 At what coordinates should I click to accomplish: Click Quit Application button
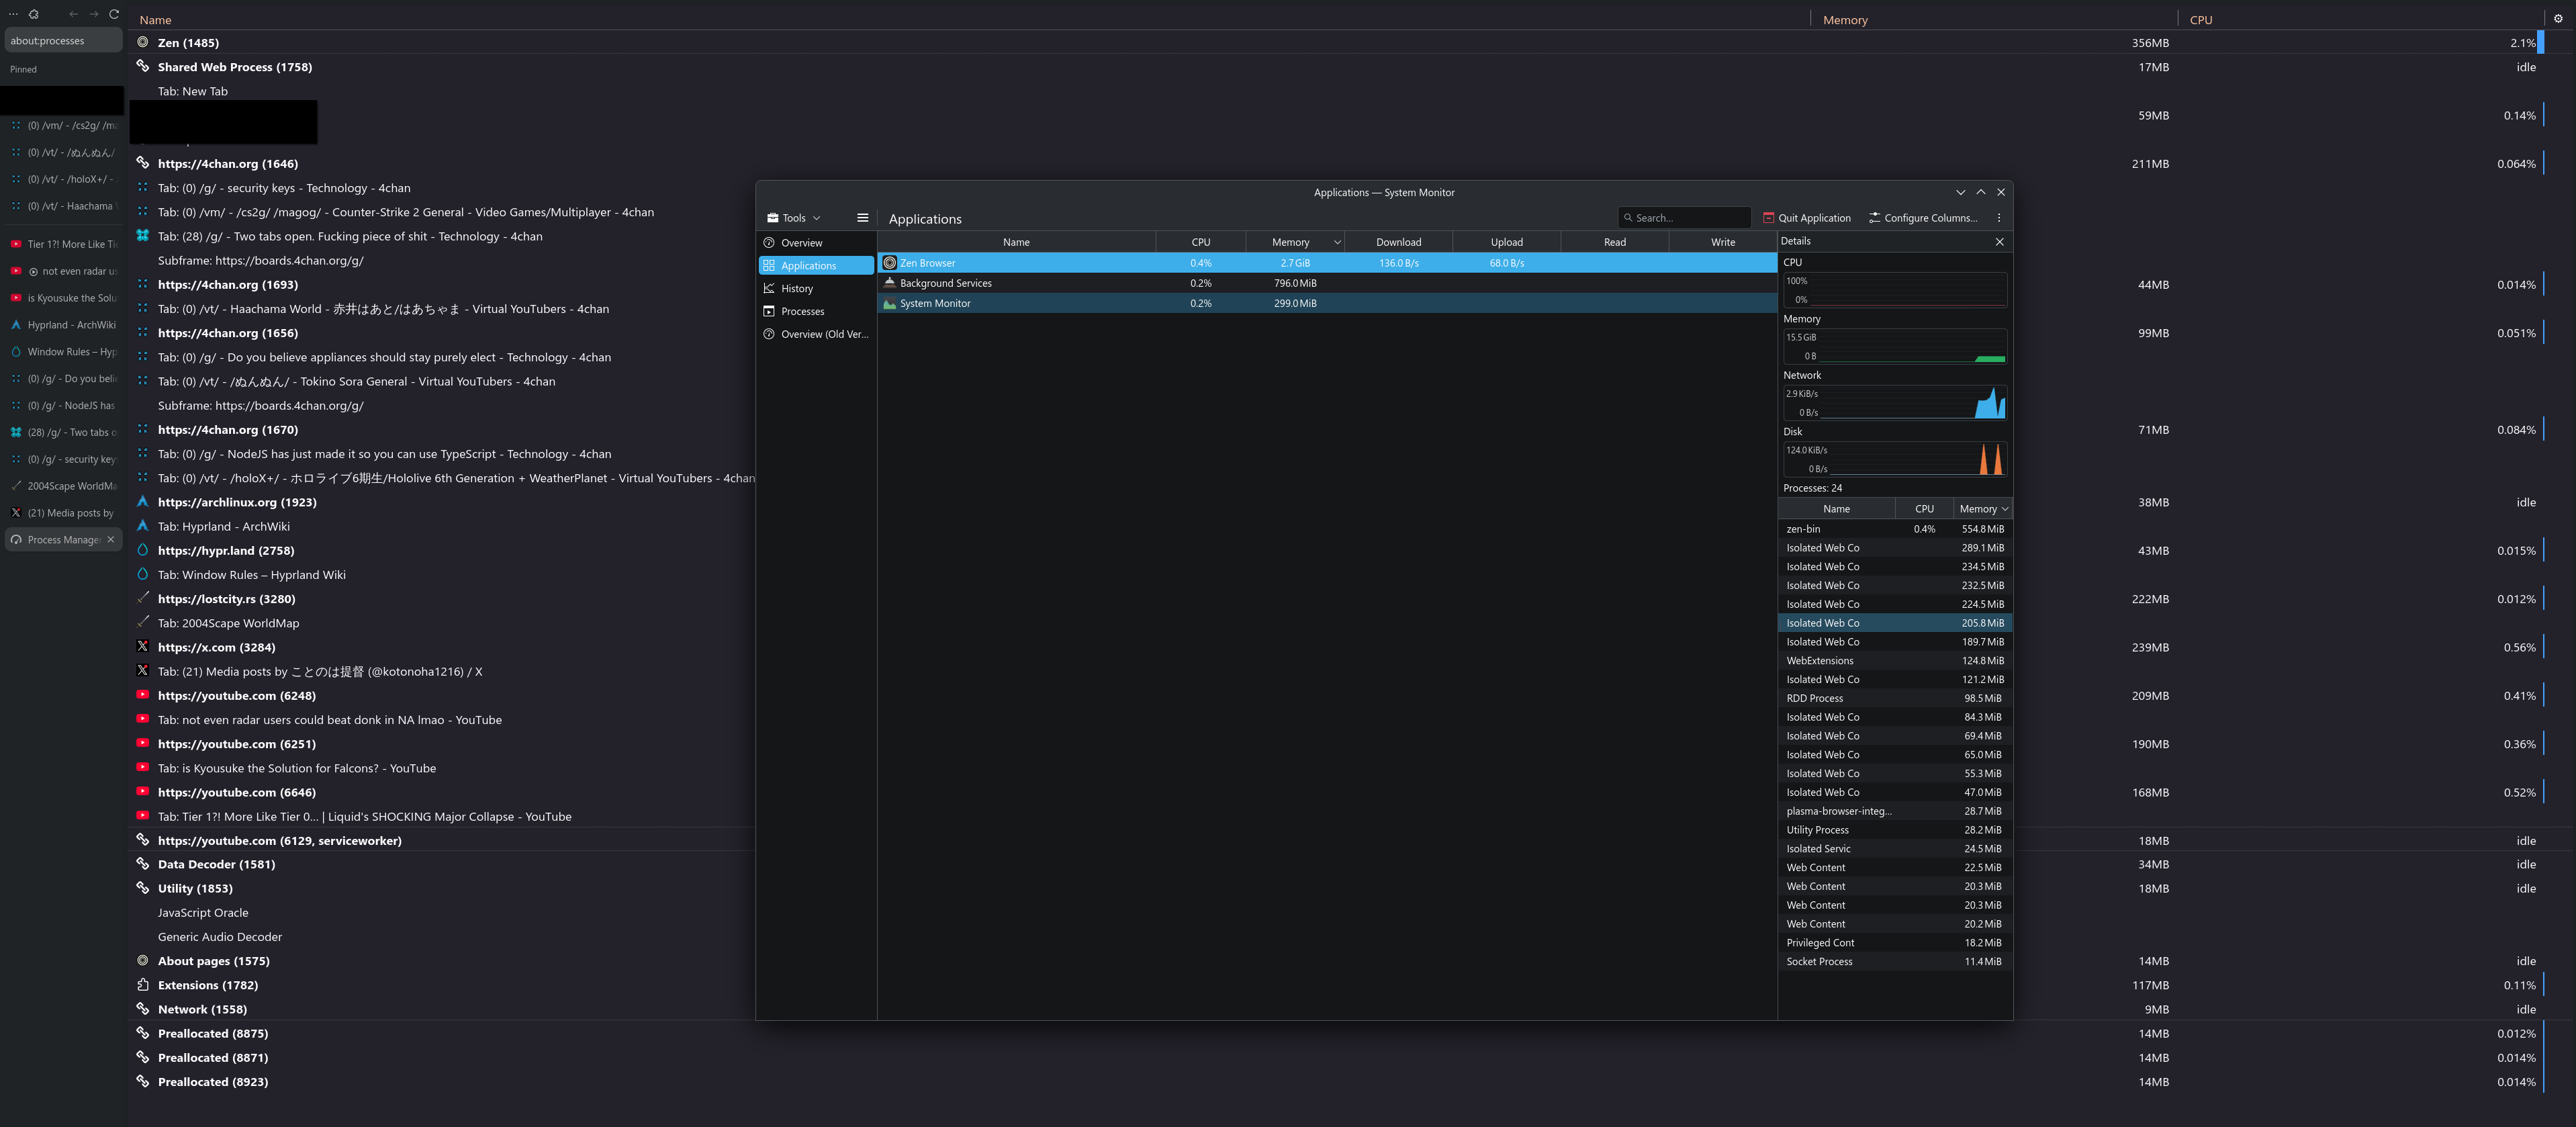tap(1806, 218)
